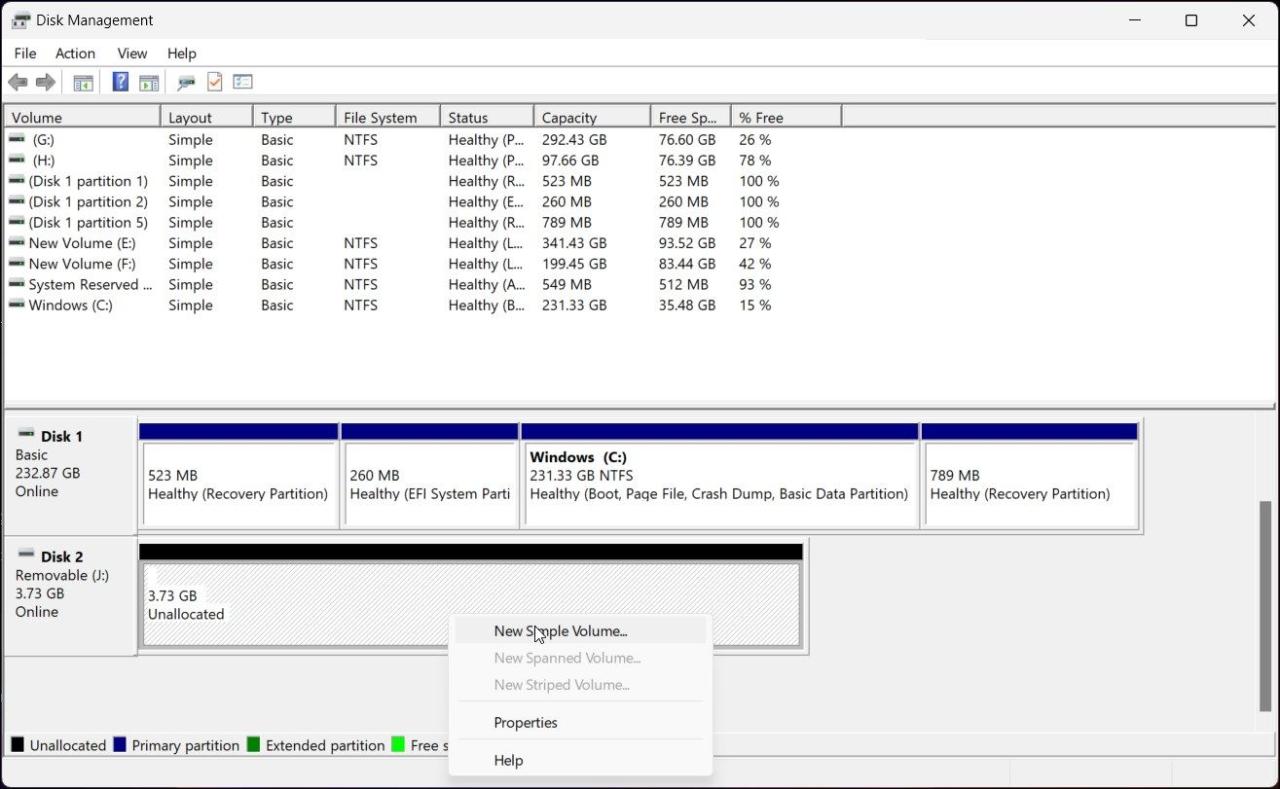Click the Extended partition legend text

pos(325,745)
